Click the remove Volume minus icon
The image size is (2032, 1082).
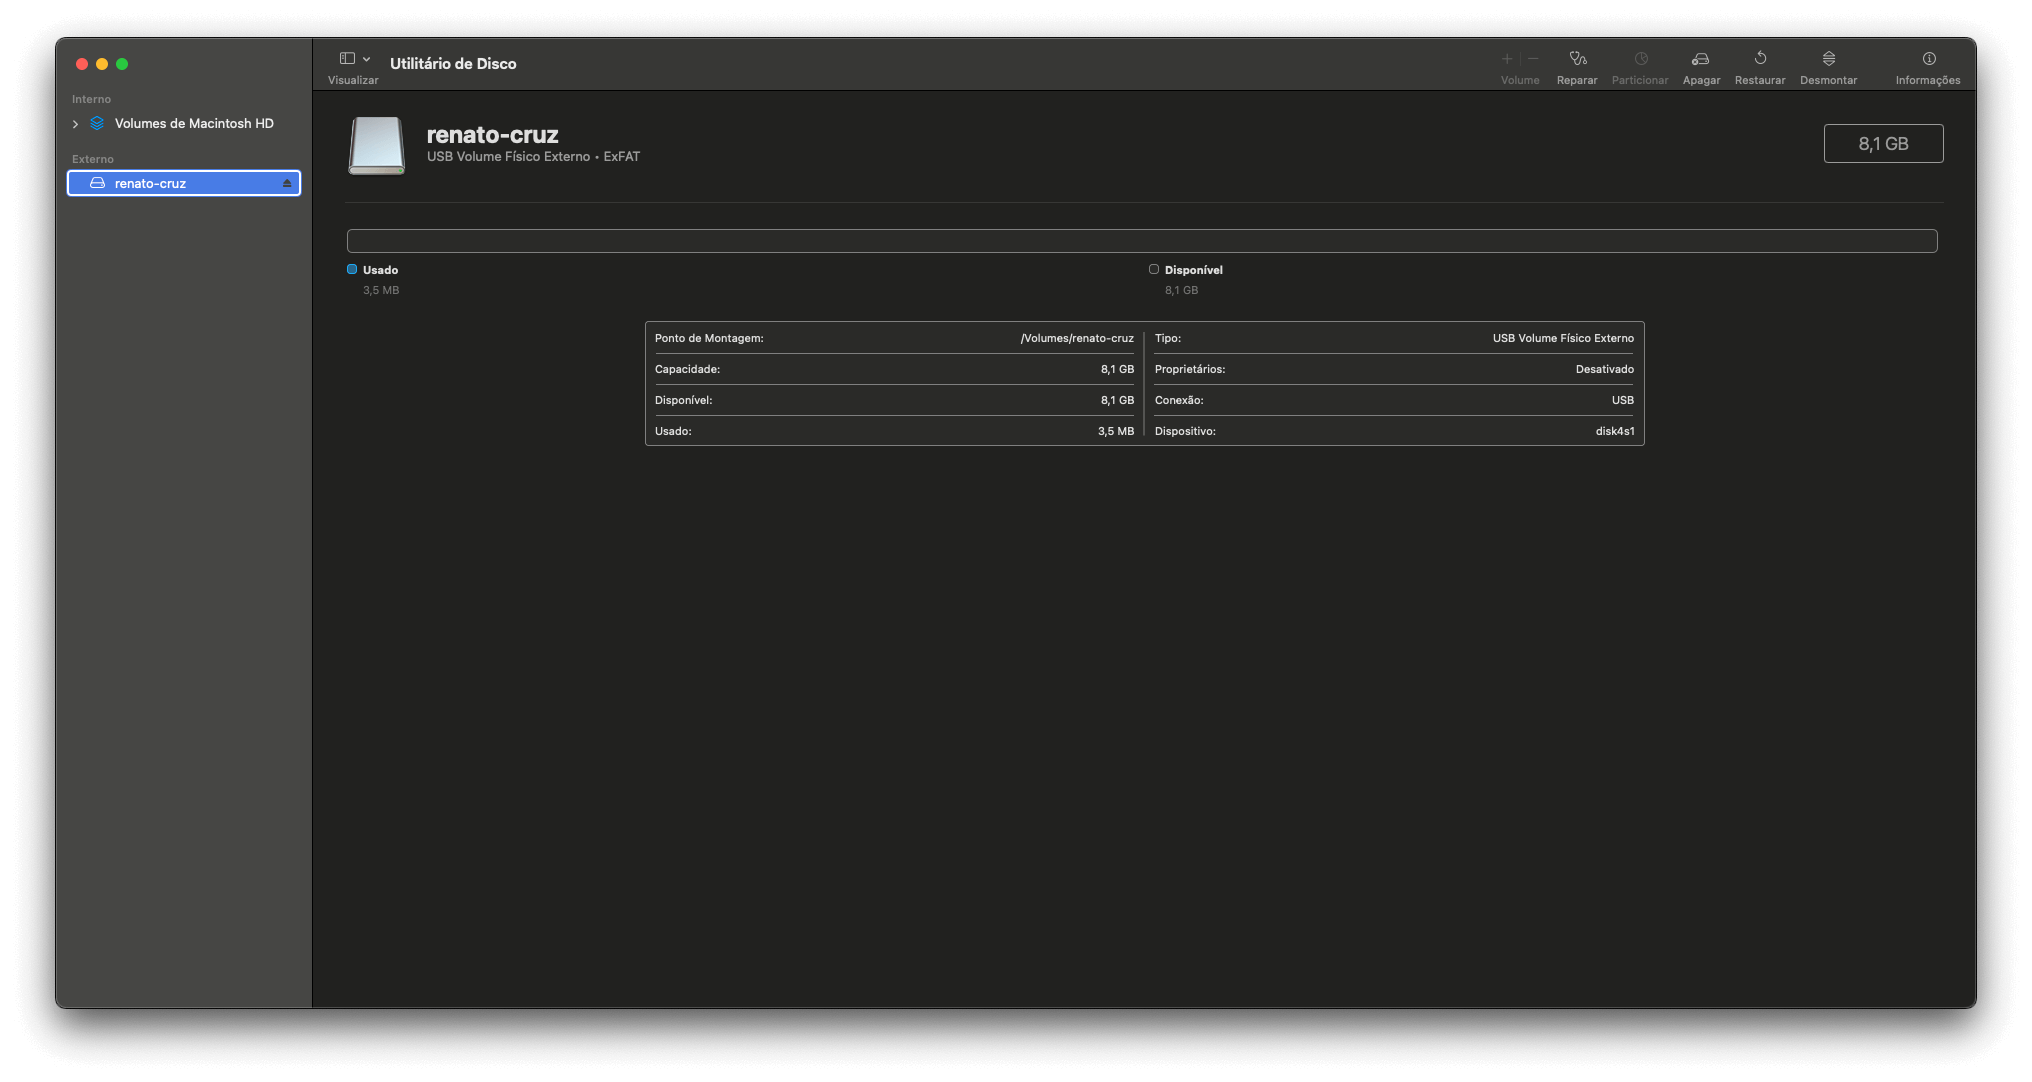[1533, 59]
